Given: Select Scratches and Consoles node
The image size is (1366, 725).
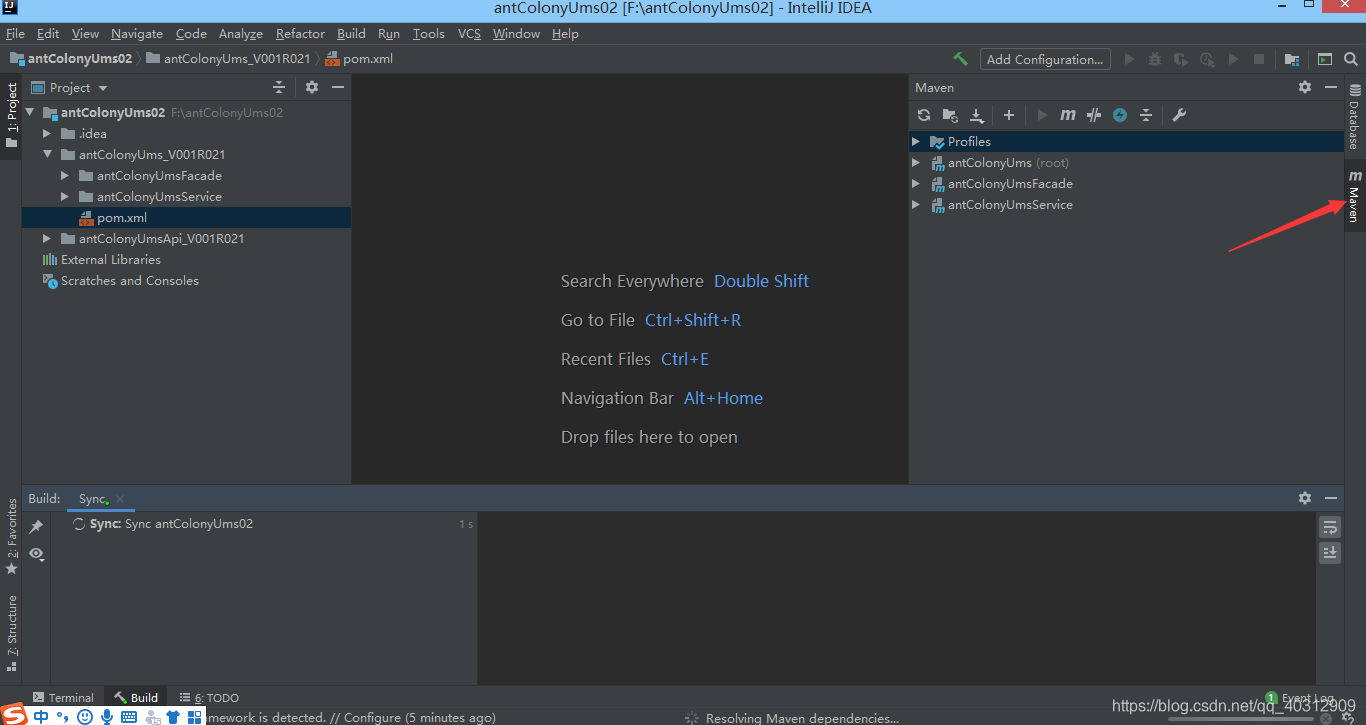Looking at the screenshot, I should tap(120, 280).
